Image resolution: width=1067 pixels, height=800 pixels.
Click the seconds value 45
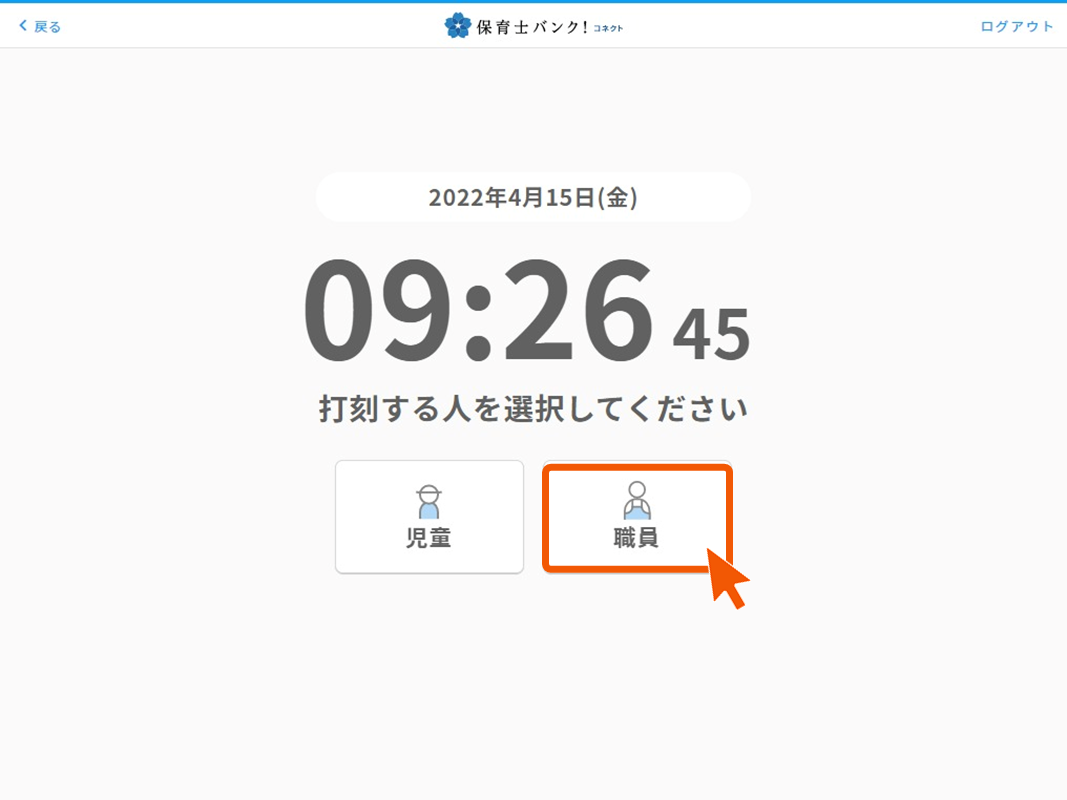pos(712,334)
